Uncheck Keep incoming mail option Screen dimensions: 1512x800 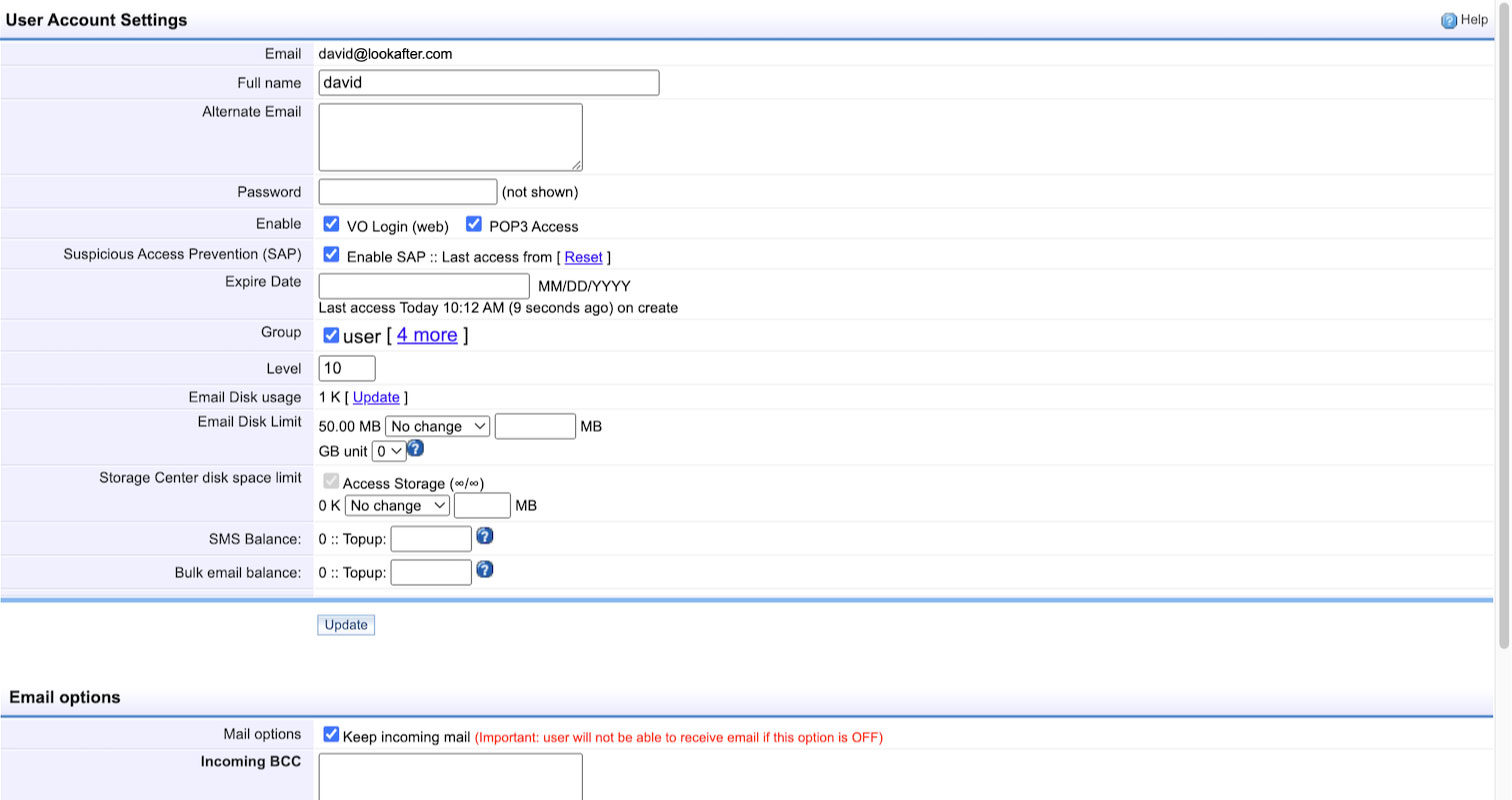331,735
